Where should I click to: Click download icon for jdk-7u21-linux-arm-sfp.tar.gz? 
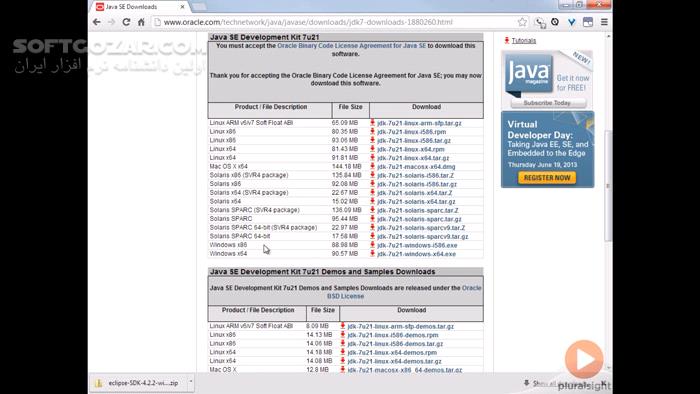point(372,123)
